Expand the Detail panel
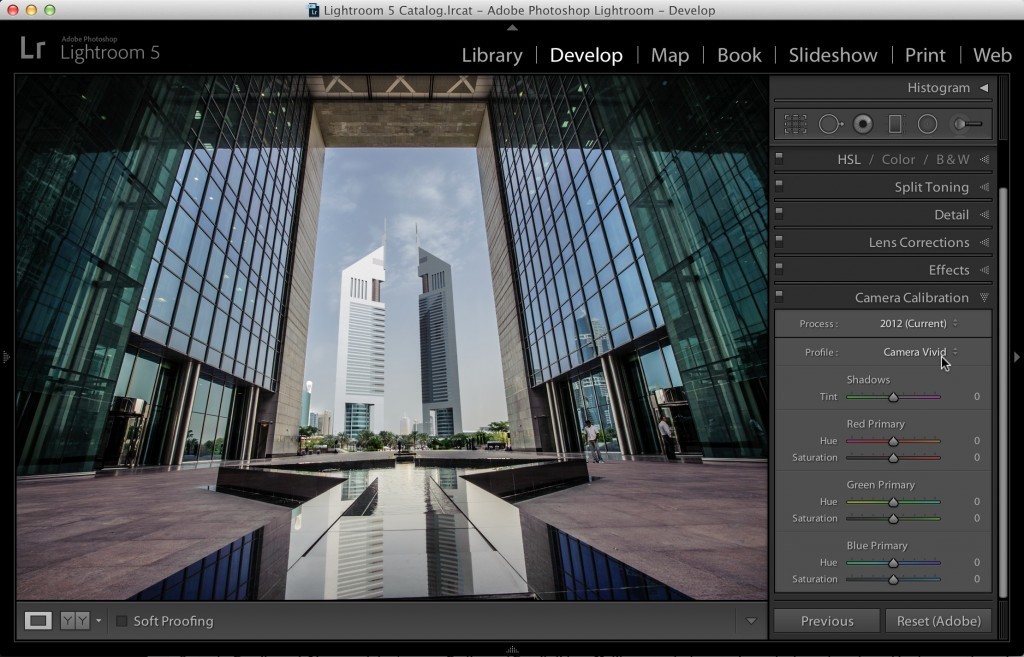 point(984,215)
